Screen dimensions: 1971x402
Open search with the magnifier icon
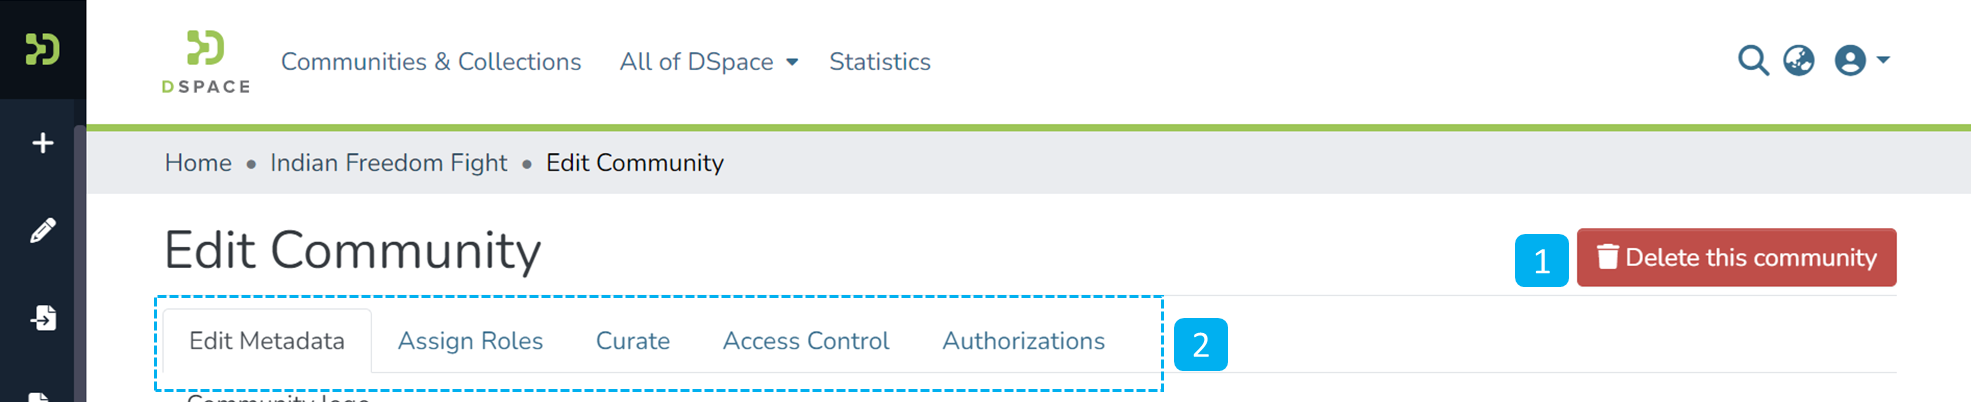1752,61
